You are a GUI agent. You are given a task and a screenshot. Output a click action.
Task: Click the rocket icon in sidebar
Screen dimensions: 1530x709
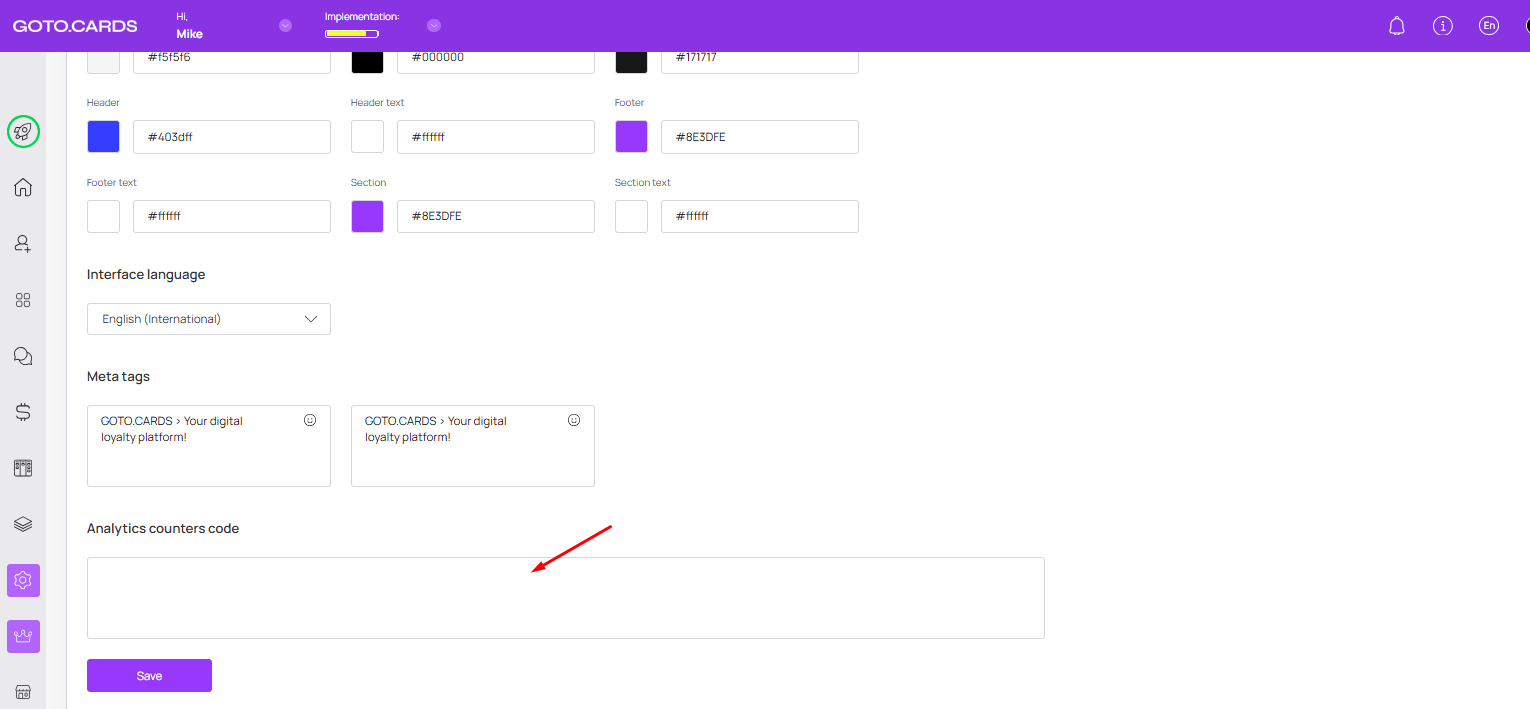[x=23, y=131]
